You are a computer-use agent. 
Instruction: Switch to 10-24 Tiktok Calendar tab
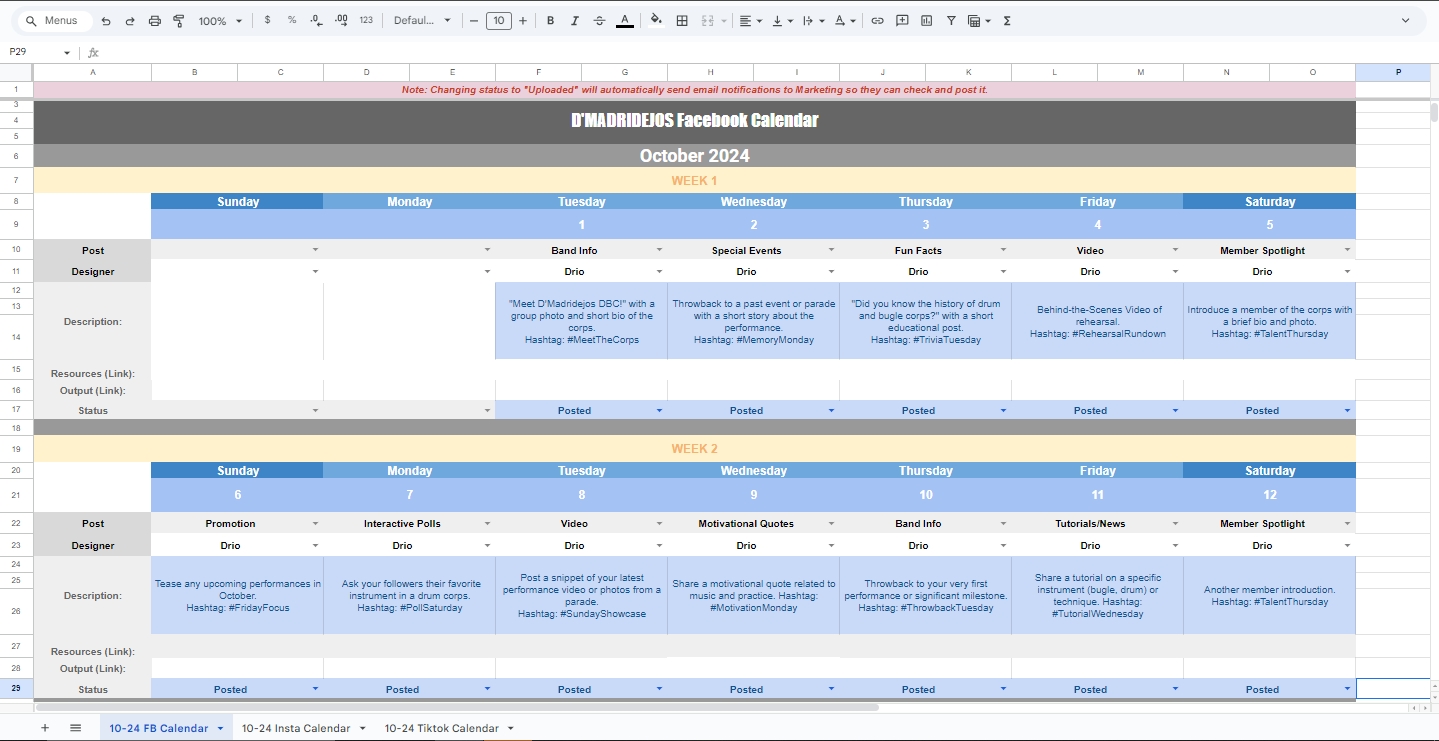441,728
